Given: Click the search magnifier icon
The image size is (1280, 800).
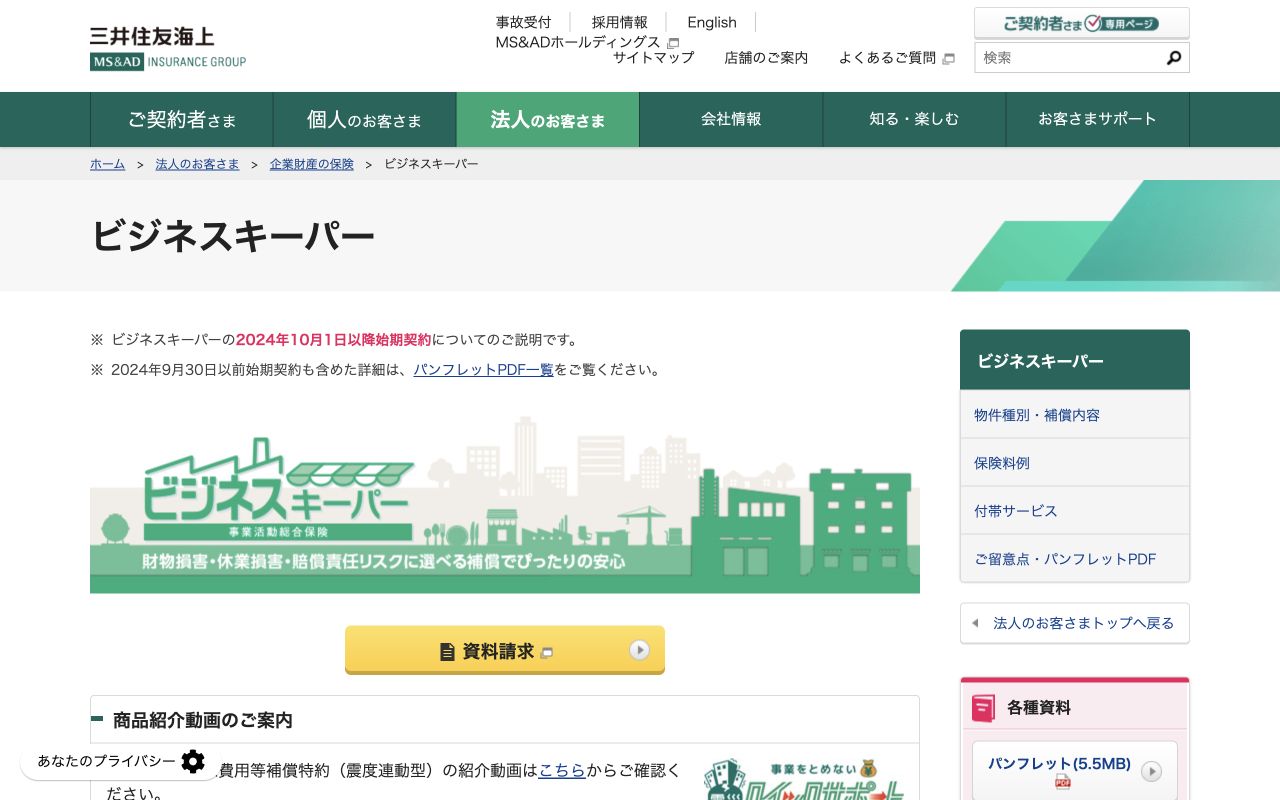Looking at the screenshot, I should 1174,58.
